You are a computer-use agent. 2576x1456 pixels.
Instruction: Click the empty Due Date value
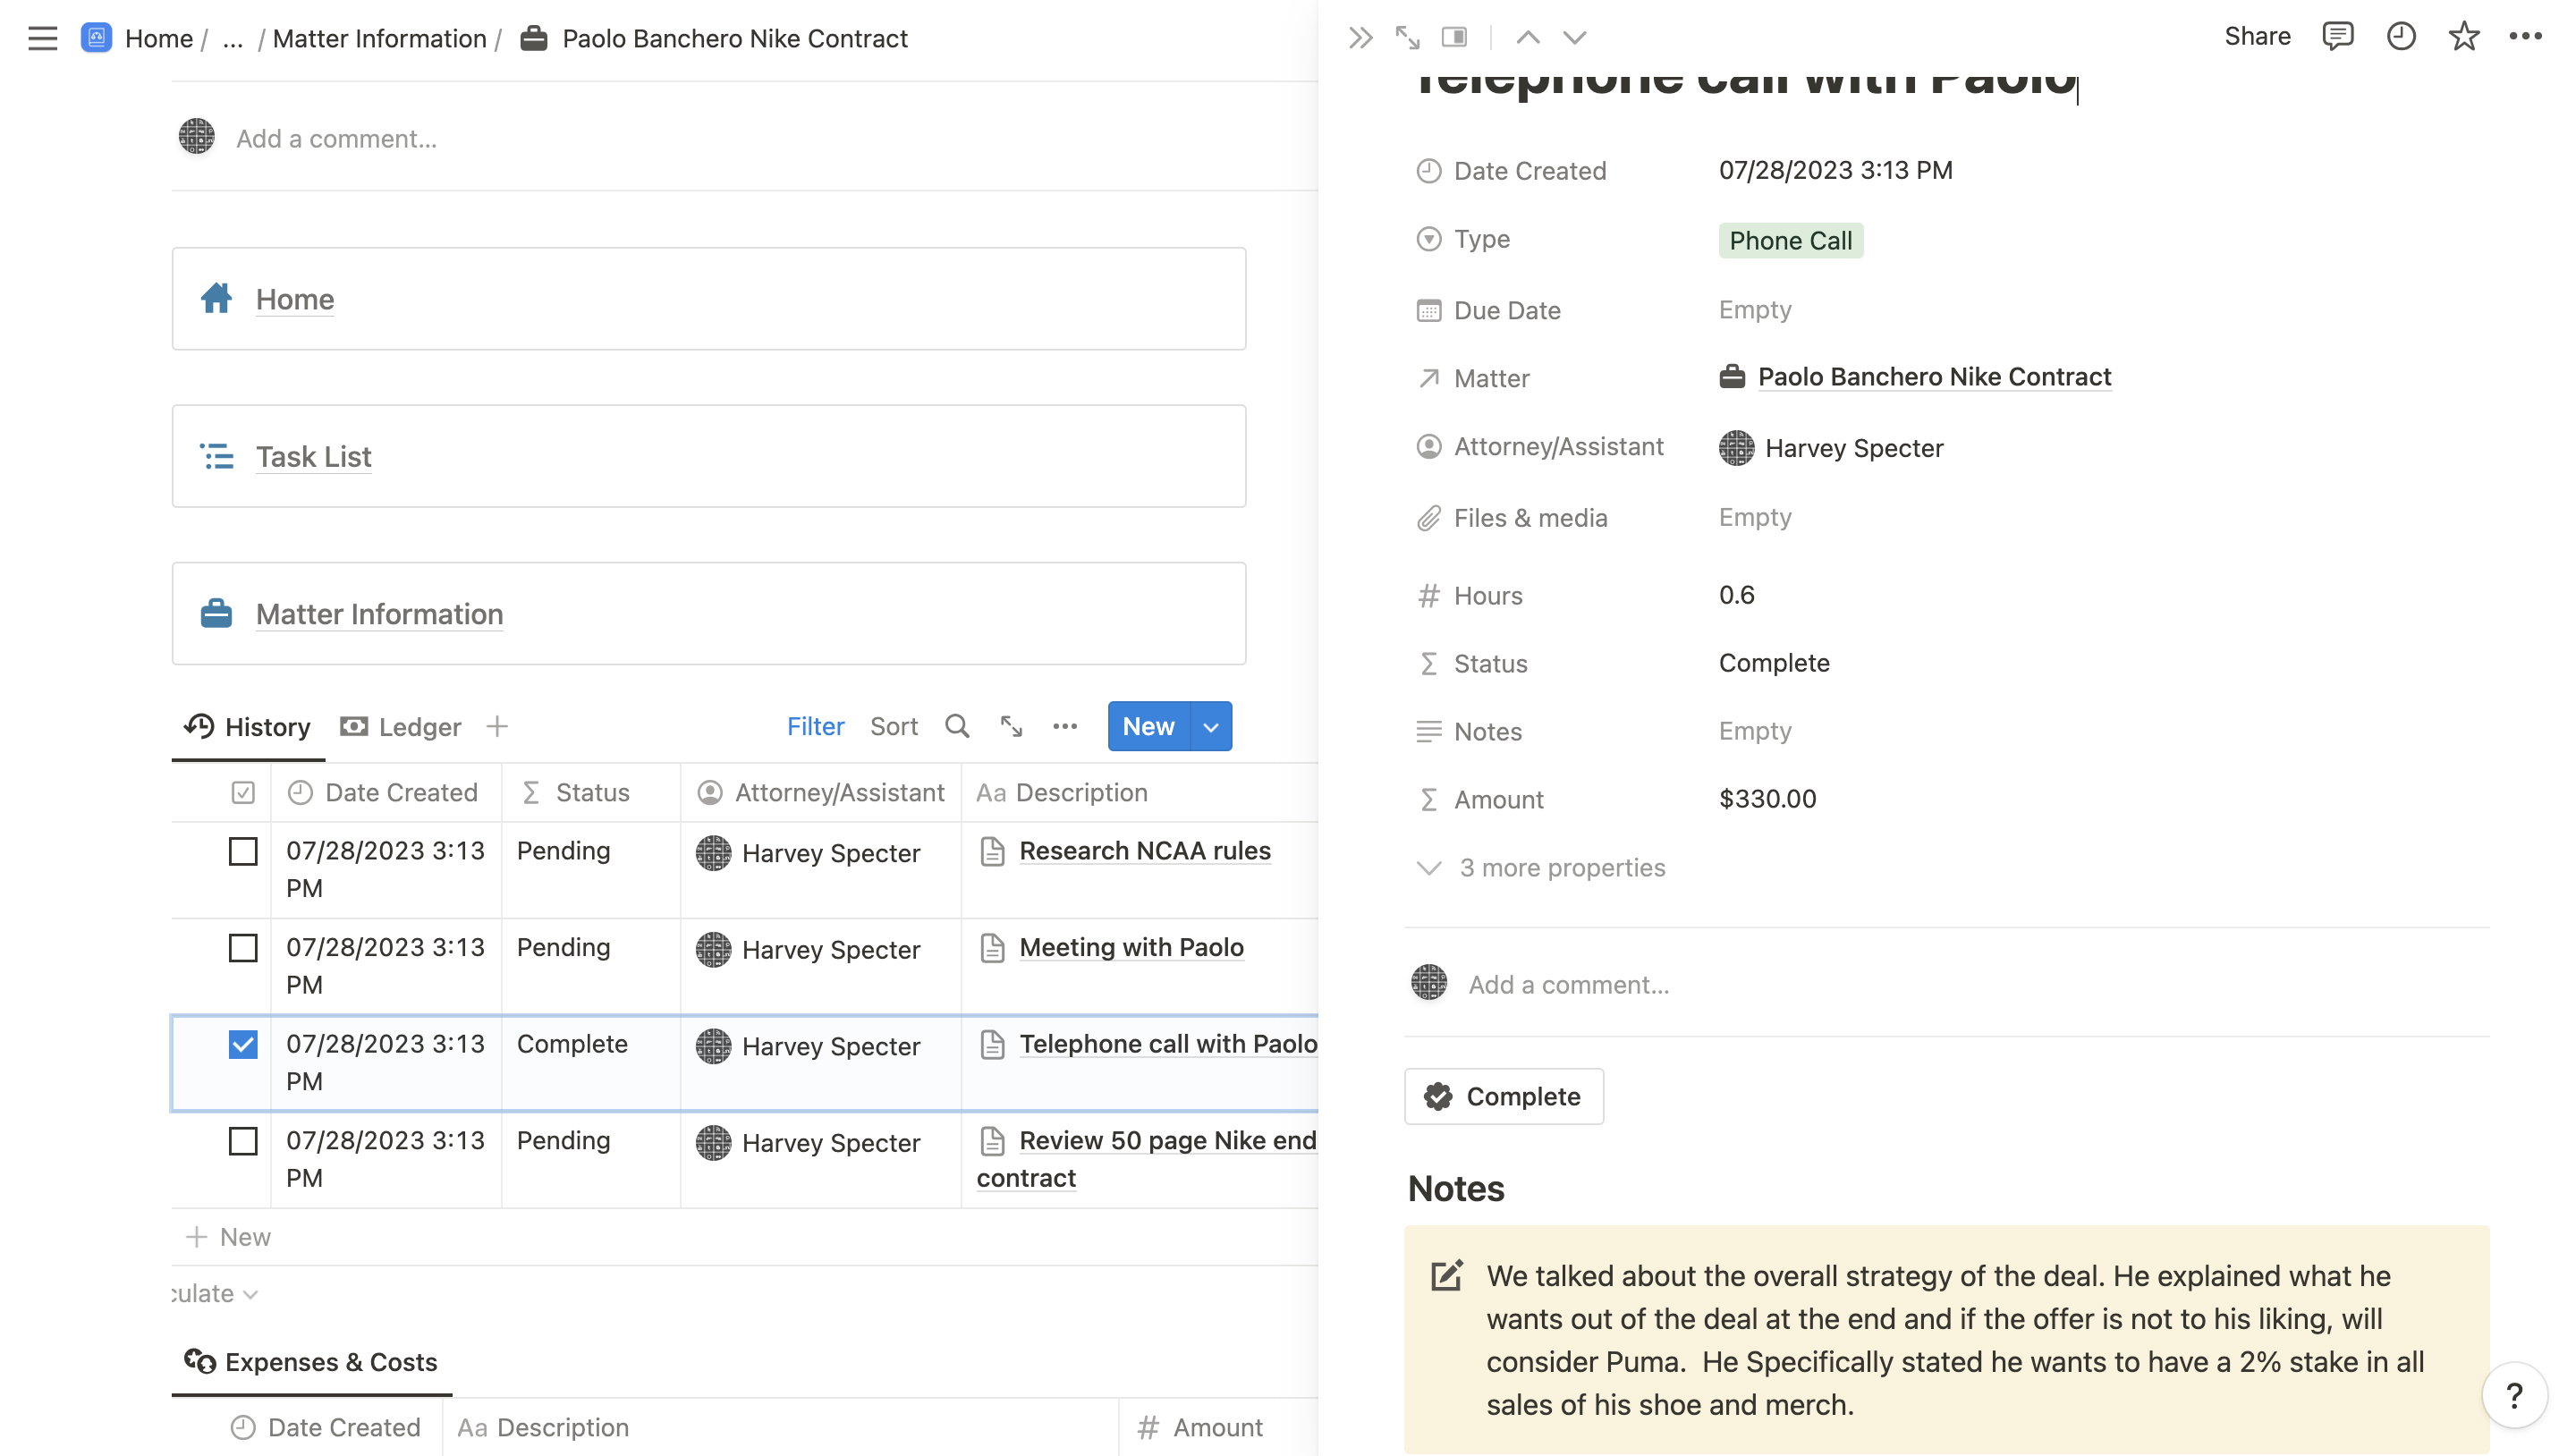(1755, 310)
